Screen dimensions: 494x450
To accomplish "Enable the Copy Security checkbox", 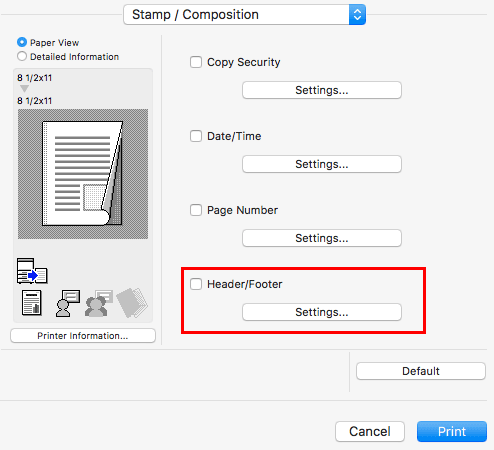I will coord(196,62).
